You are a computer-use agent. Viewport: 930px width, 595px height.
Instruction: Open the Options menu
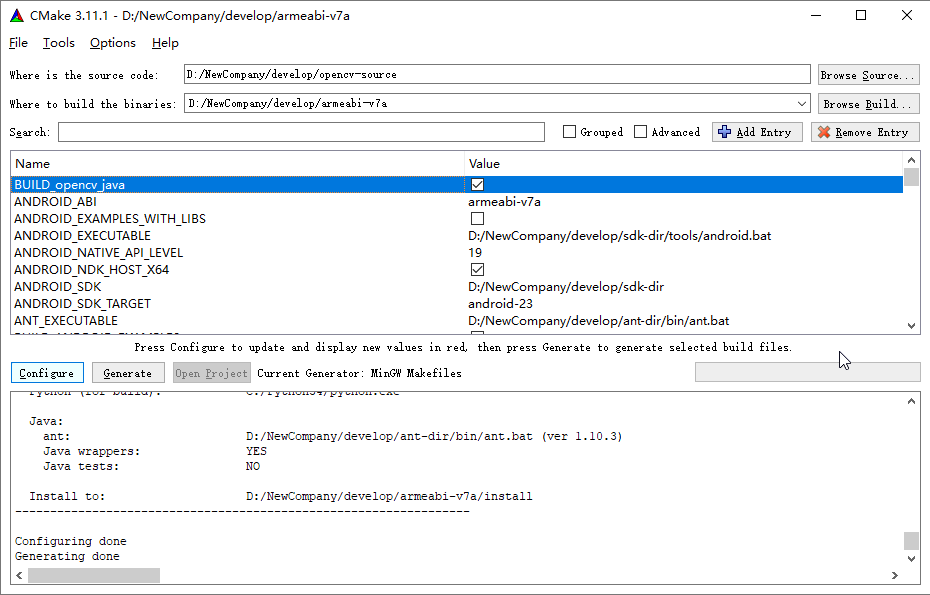point(113,43)
